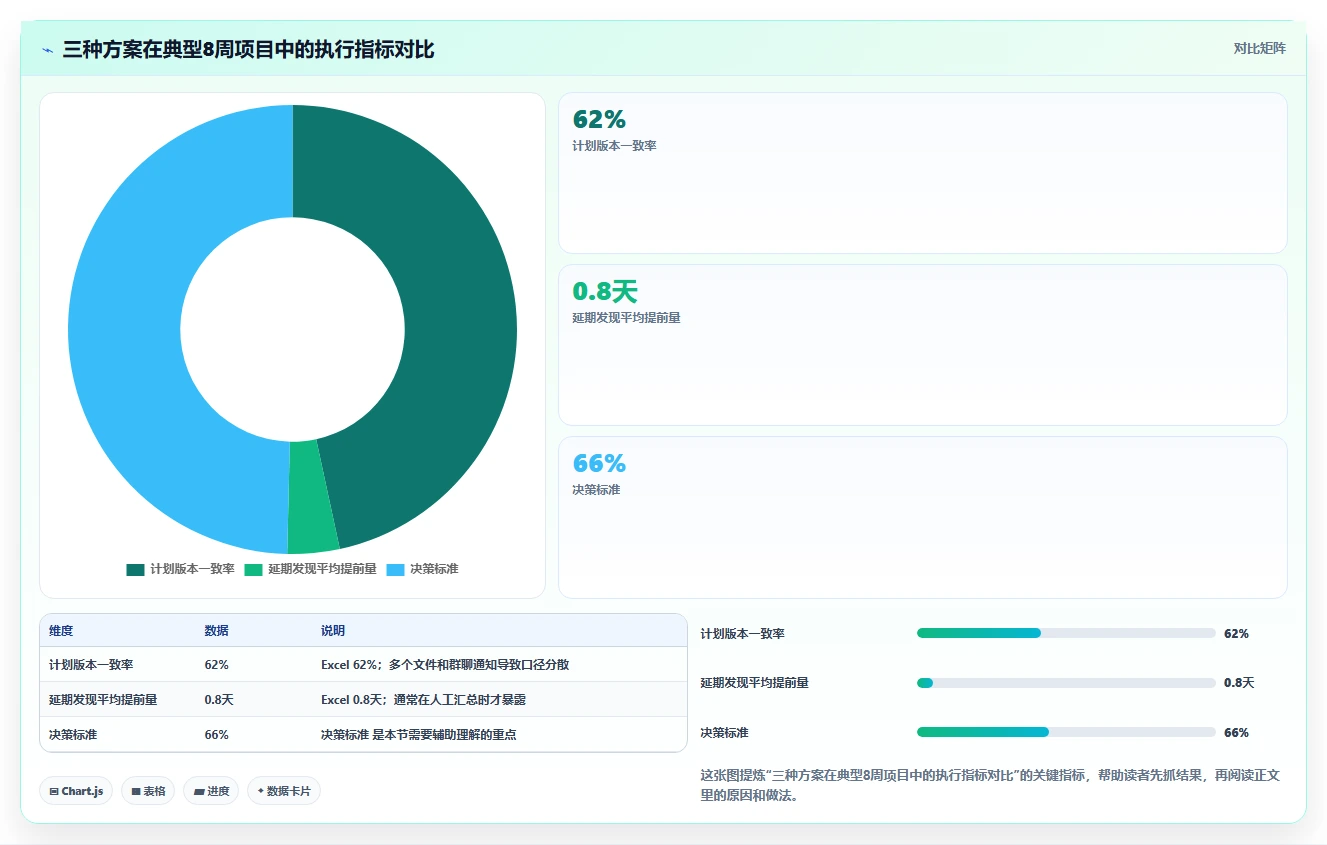This screenshot has width=1327, height=845.
Task: Click the 数据卡片 tag chip
Action: click(284, 791)
